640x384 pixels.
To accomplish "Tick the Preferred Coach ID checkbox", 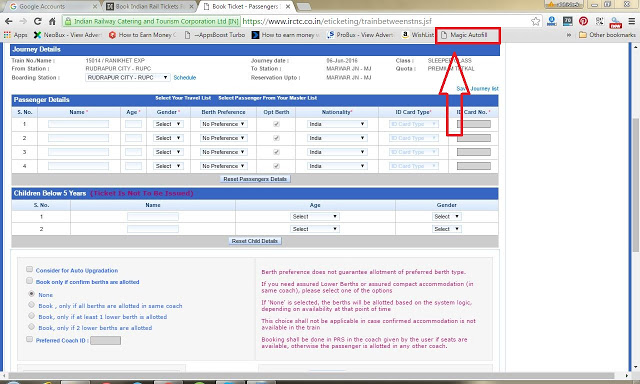I will 29,339.
